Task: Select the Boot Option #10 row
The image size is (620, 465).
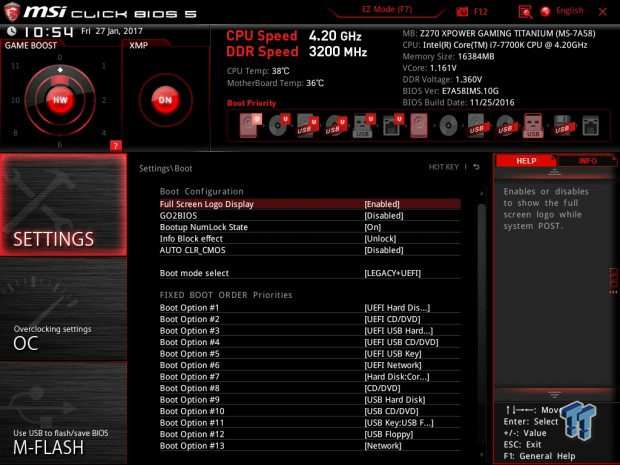Action: (x=310, y=411)
